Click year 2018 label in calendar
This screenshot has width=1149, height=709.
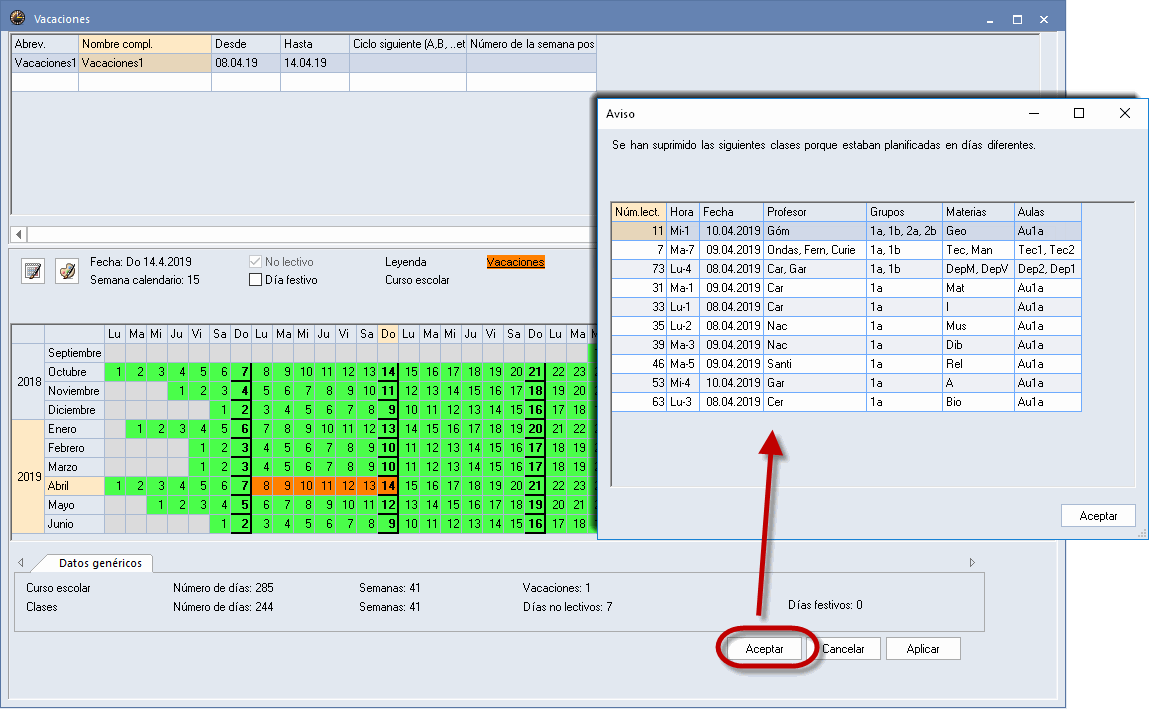click(x=29, y=382)
